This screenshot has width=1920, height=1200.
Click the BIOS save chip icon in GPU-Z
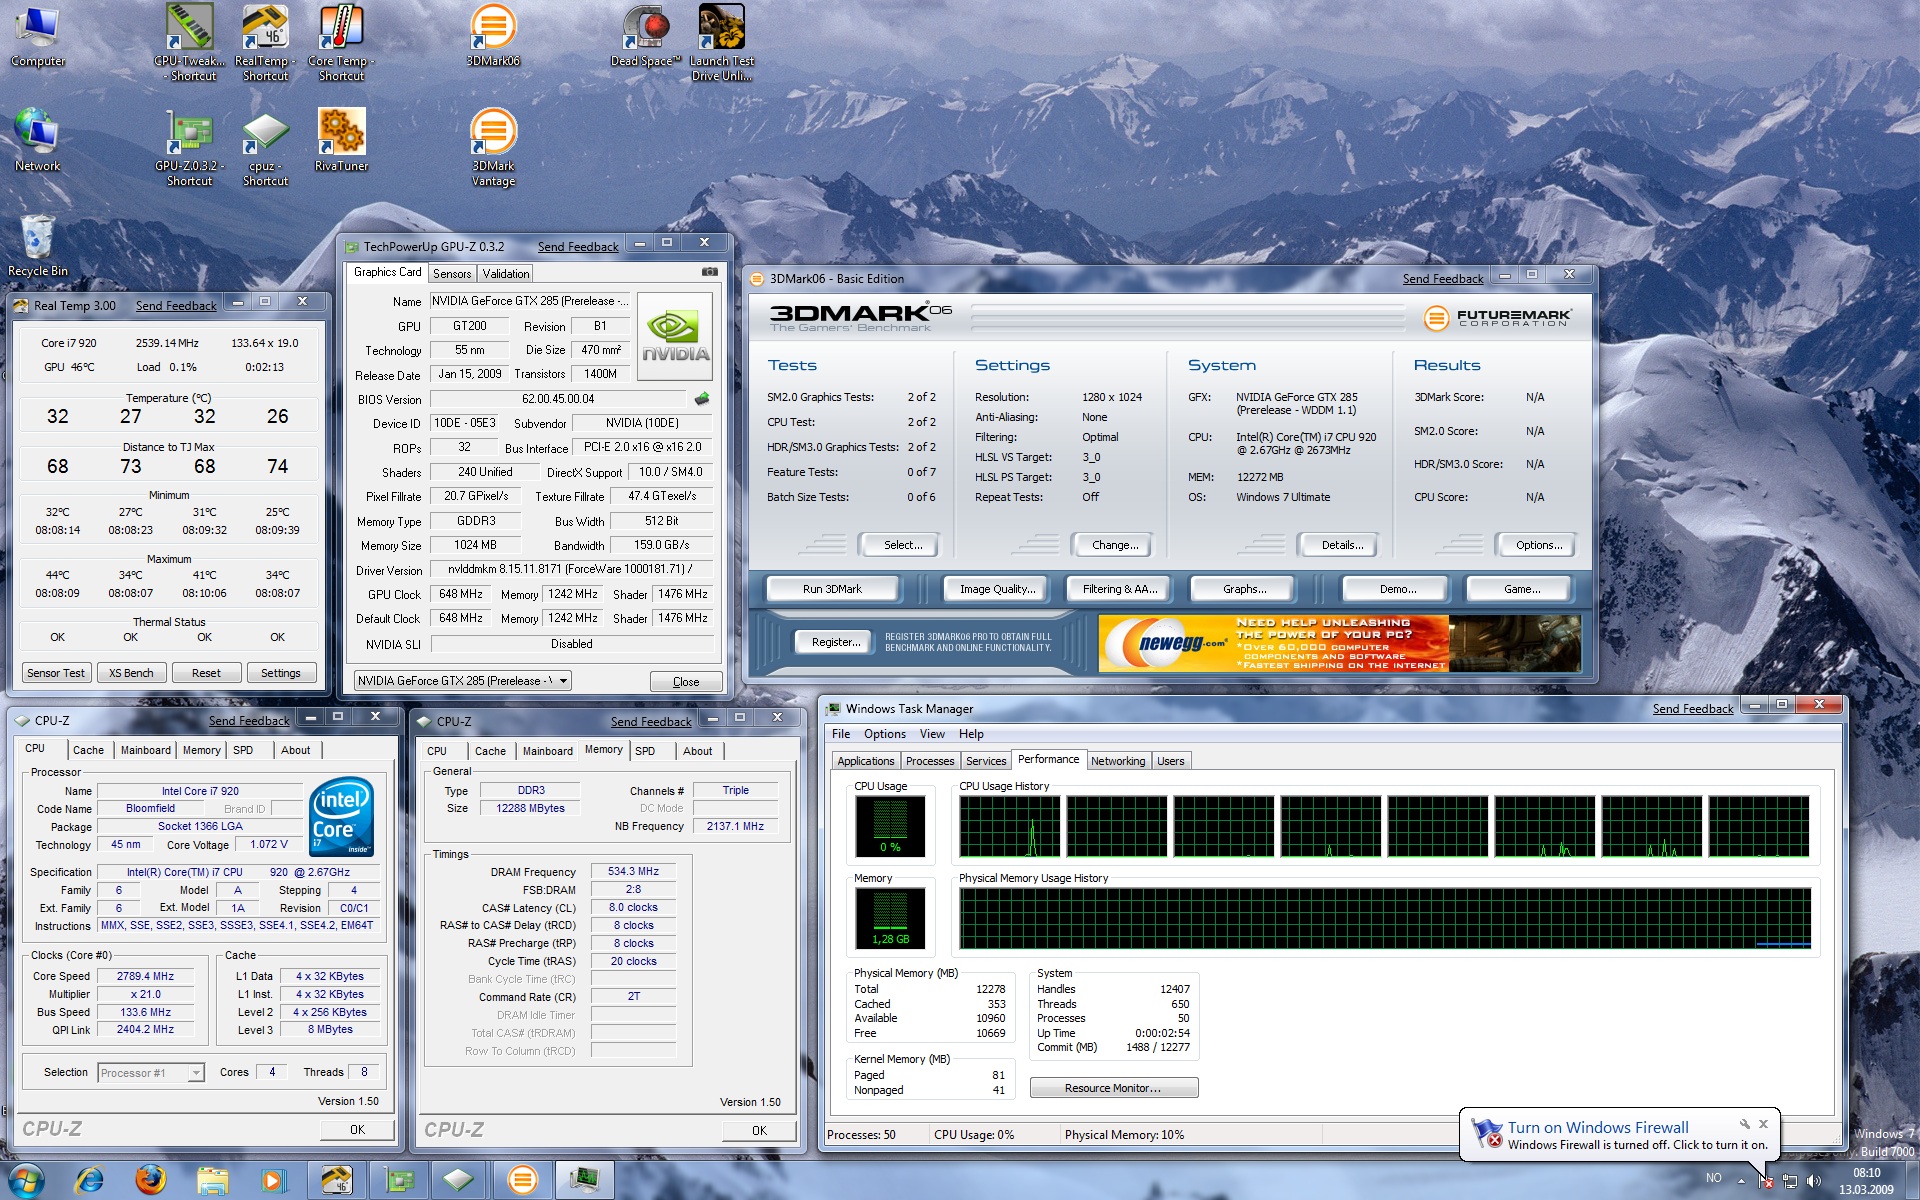[x=702, y=399]
